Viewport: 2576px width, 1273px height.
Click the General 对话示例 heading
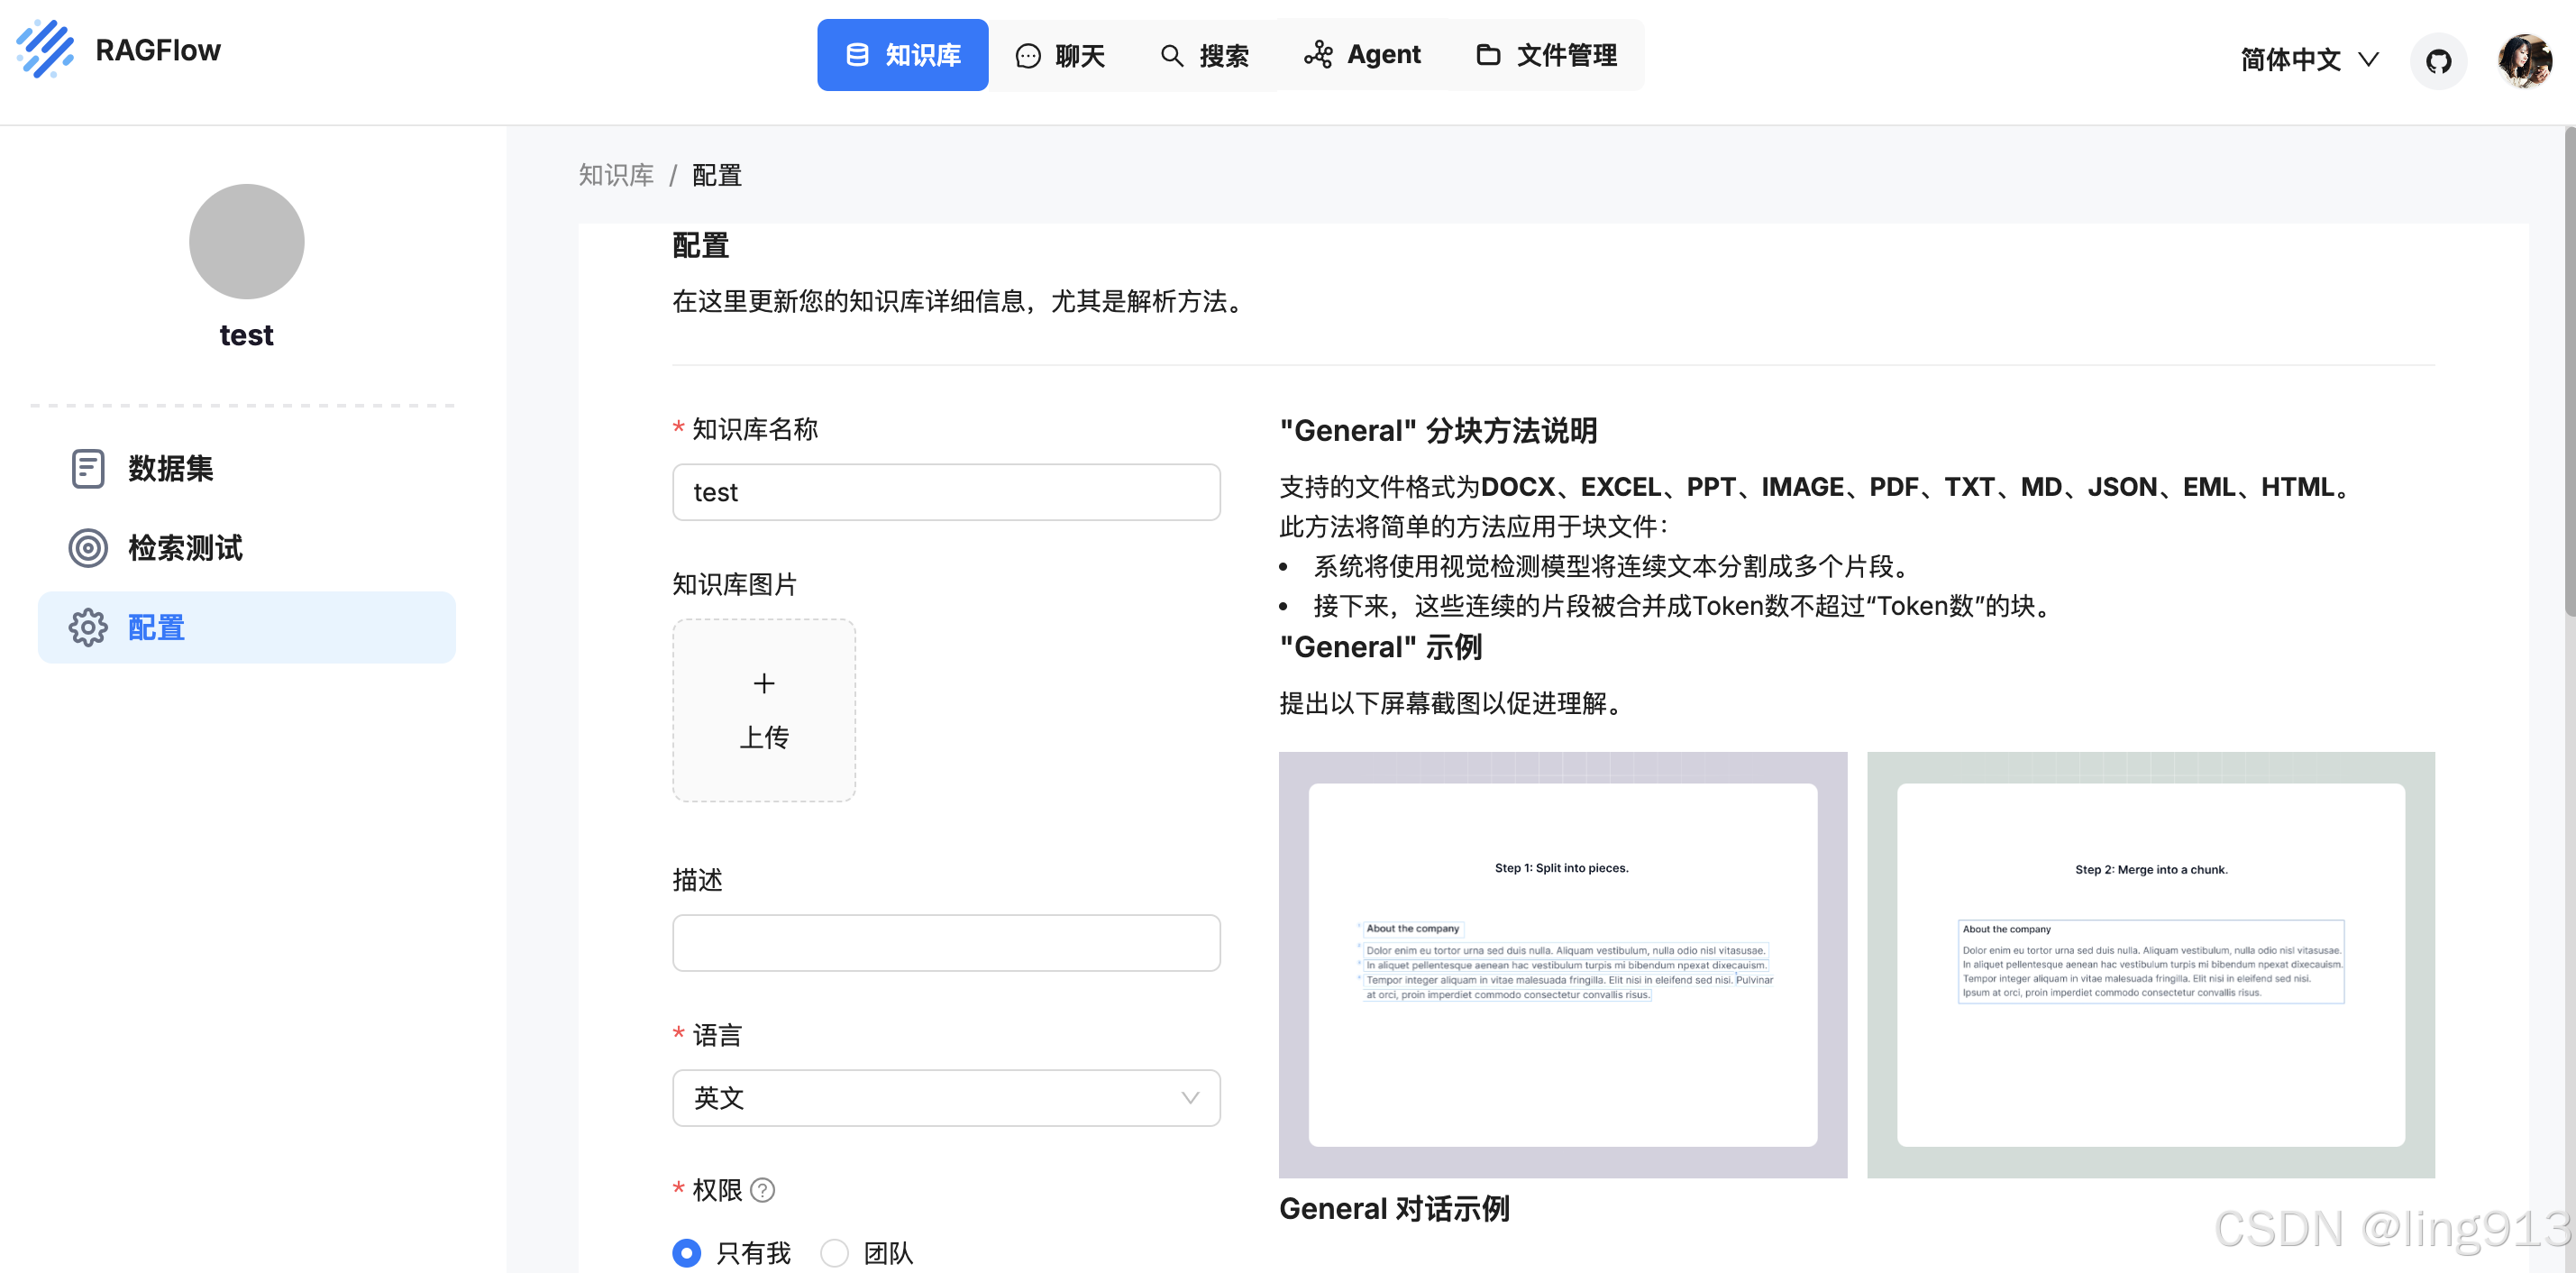click(1395, 1209)
